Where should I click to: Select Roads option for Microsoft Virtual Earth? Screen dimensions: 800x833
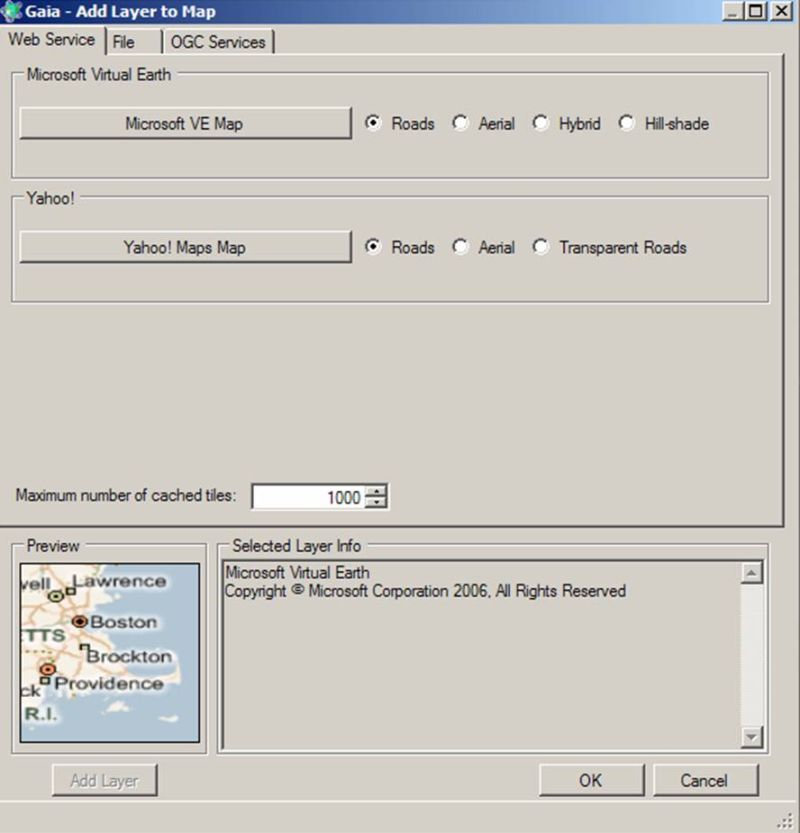[399, 124]
